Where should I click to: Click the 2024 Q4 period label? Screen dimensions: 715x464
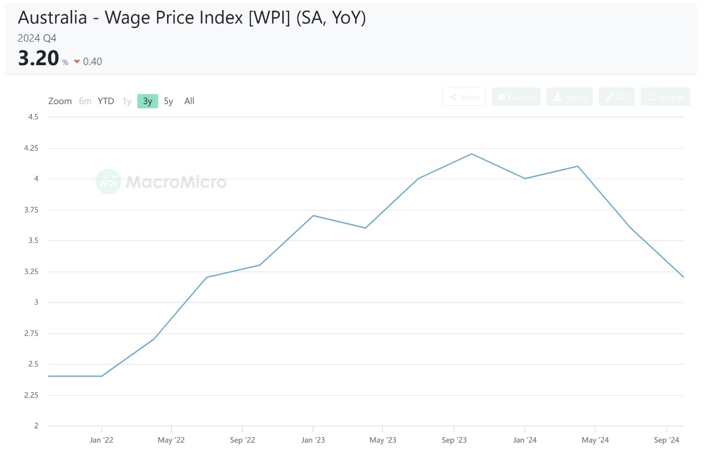tap(37, 38)
